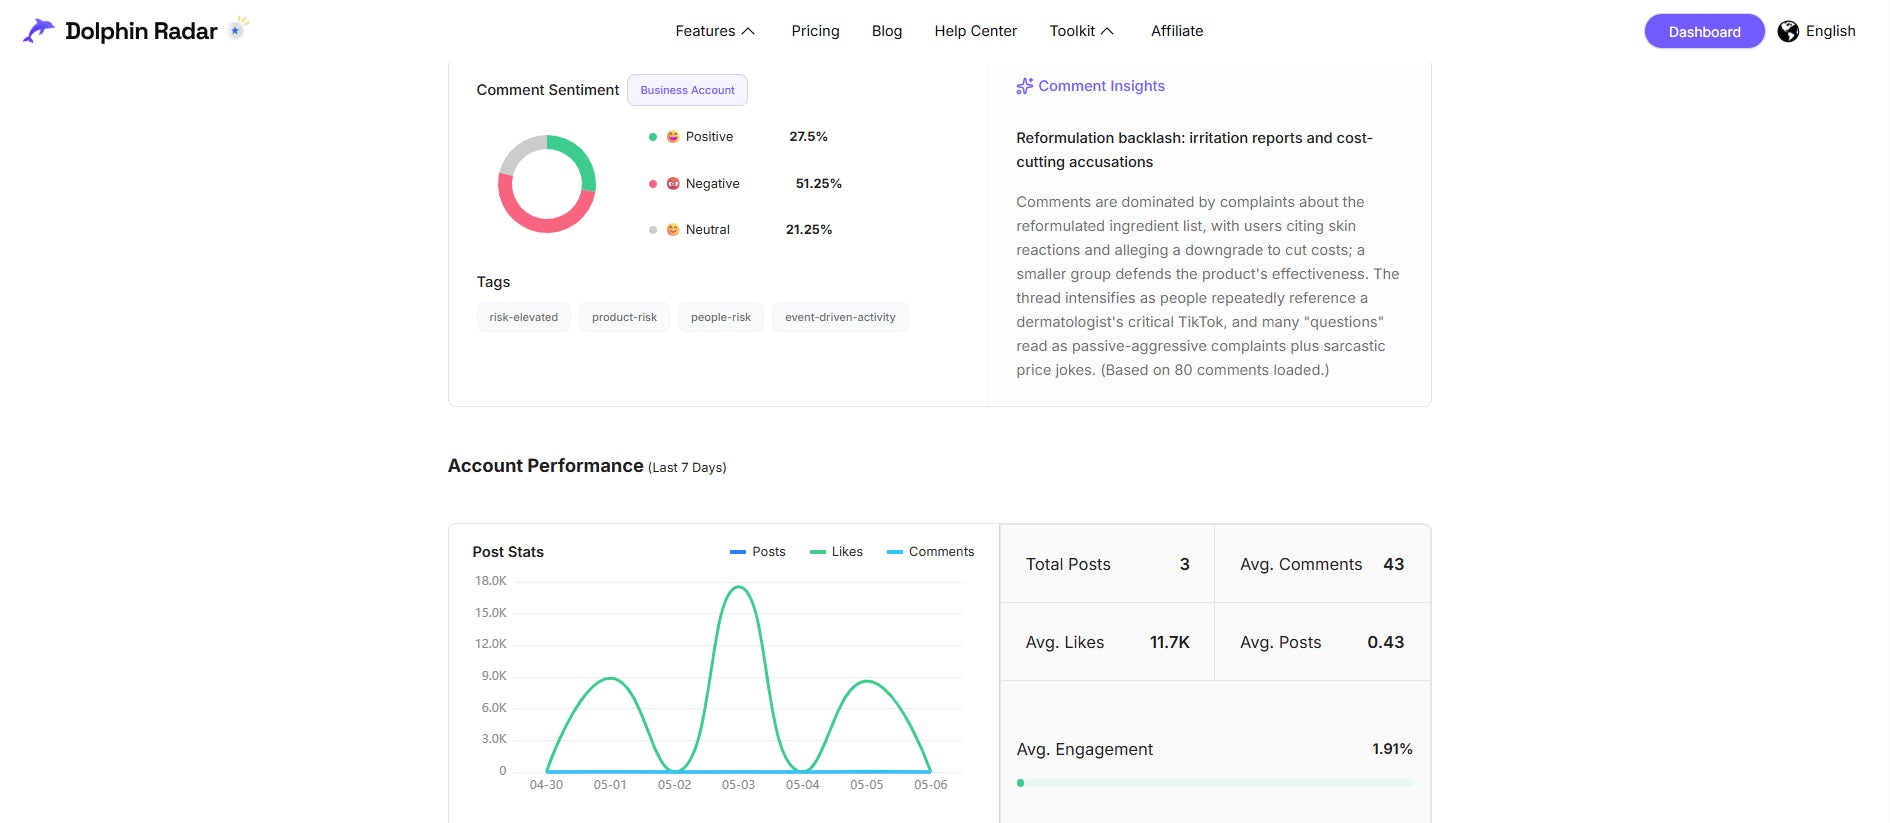This screenshot has height=823, width=1890.
Task: Click the 04-30 date axis label
Action: 546,785
